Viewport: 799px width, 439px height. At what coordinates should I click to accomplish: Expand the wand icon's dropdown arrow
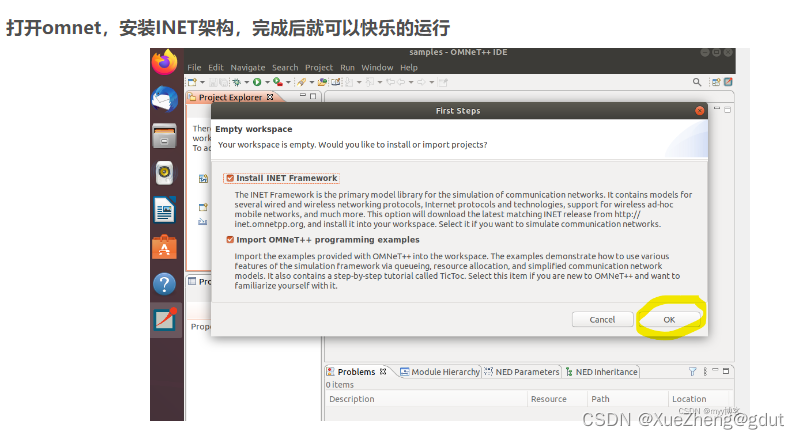pyautogui.click(x=312, y=82)
